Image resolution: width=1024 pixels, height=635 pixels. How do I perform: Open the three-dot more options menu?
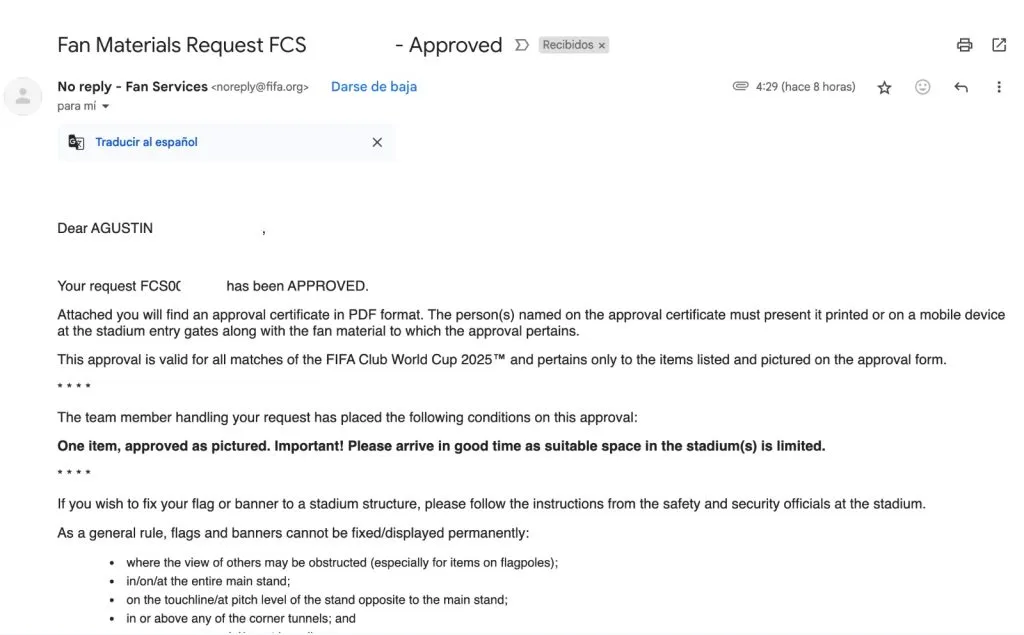click(998, 87)
